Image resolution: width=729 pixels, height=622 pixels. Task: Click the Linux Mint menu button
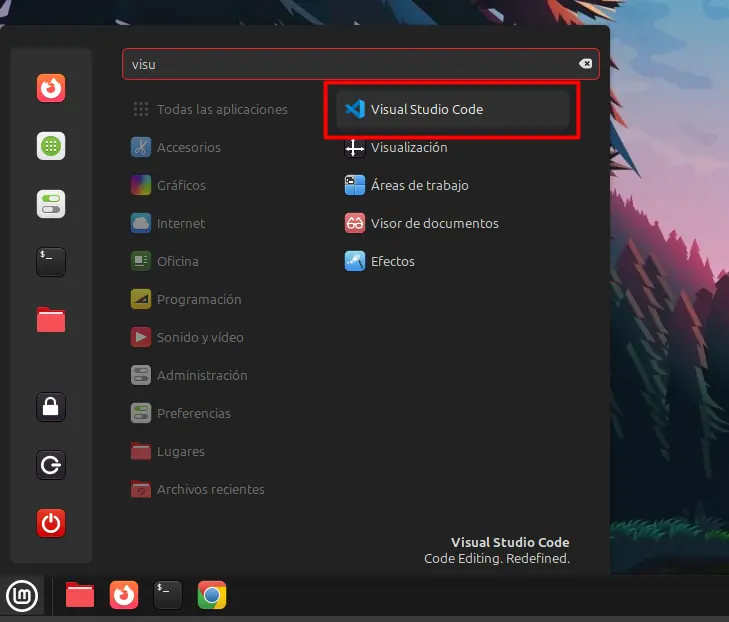click(x=23, y=596)
